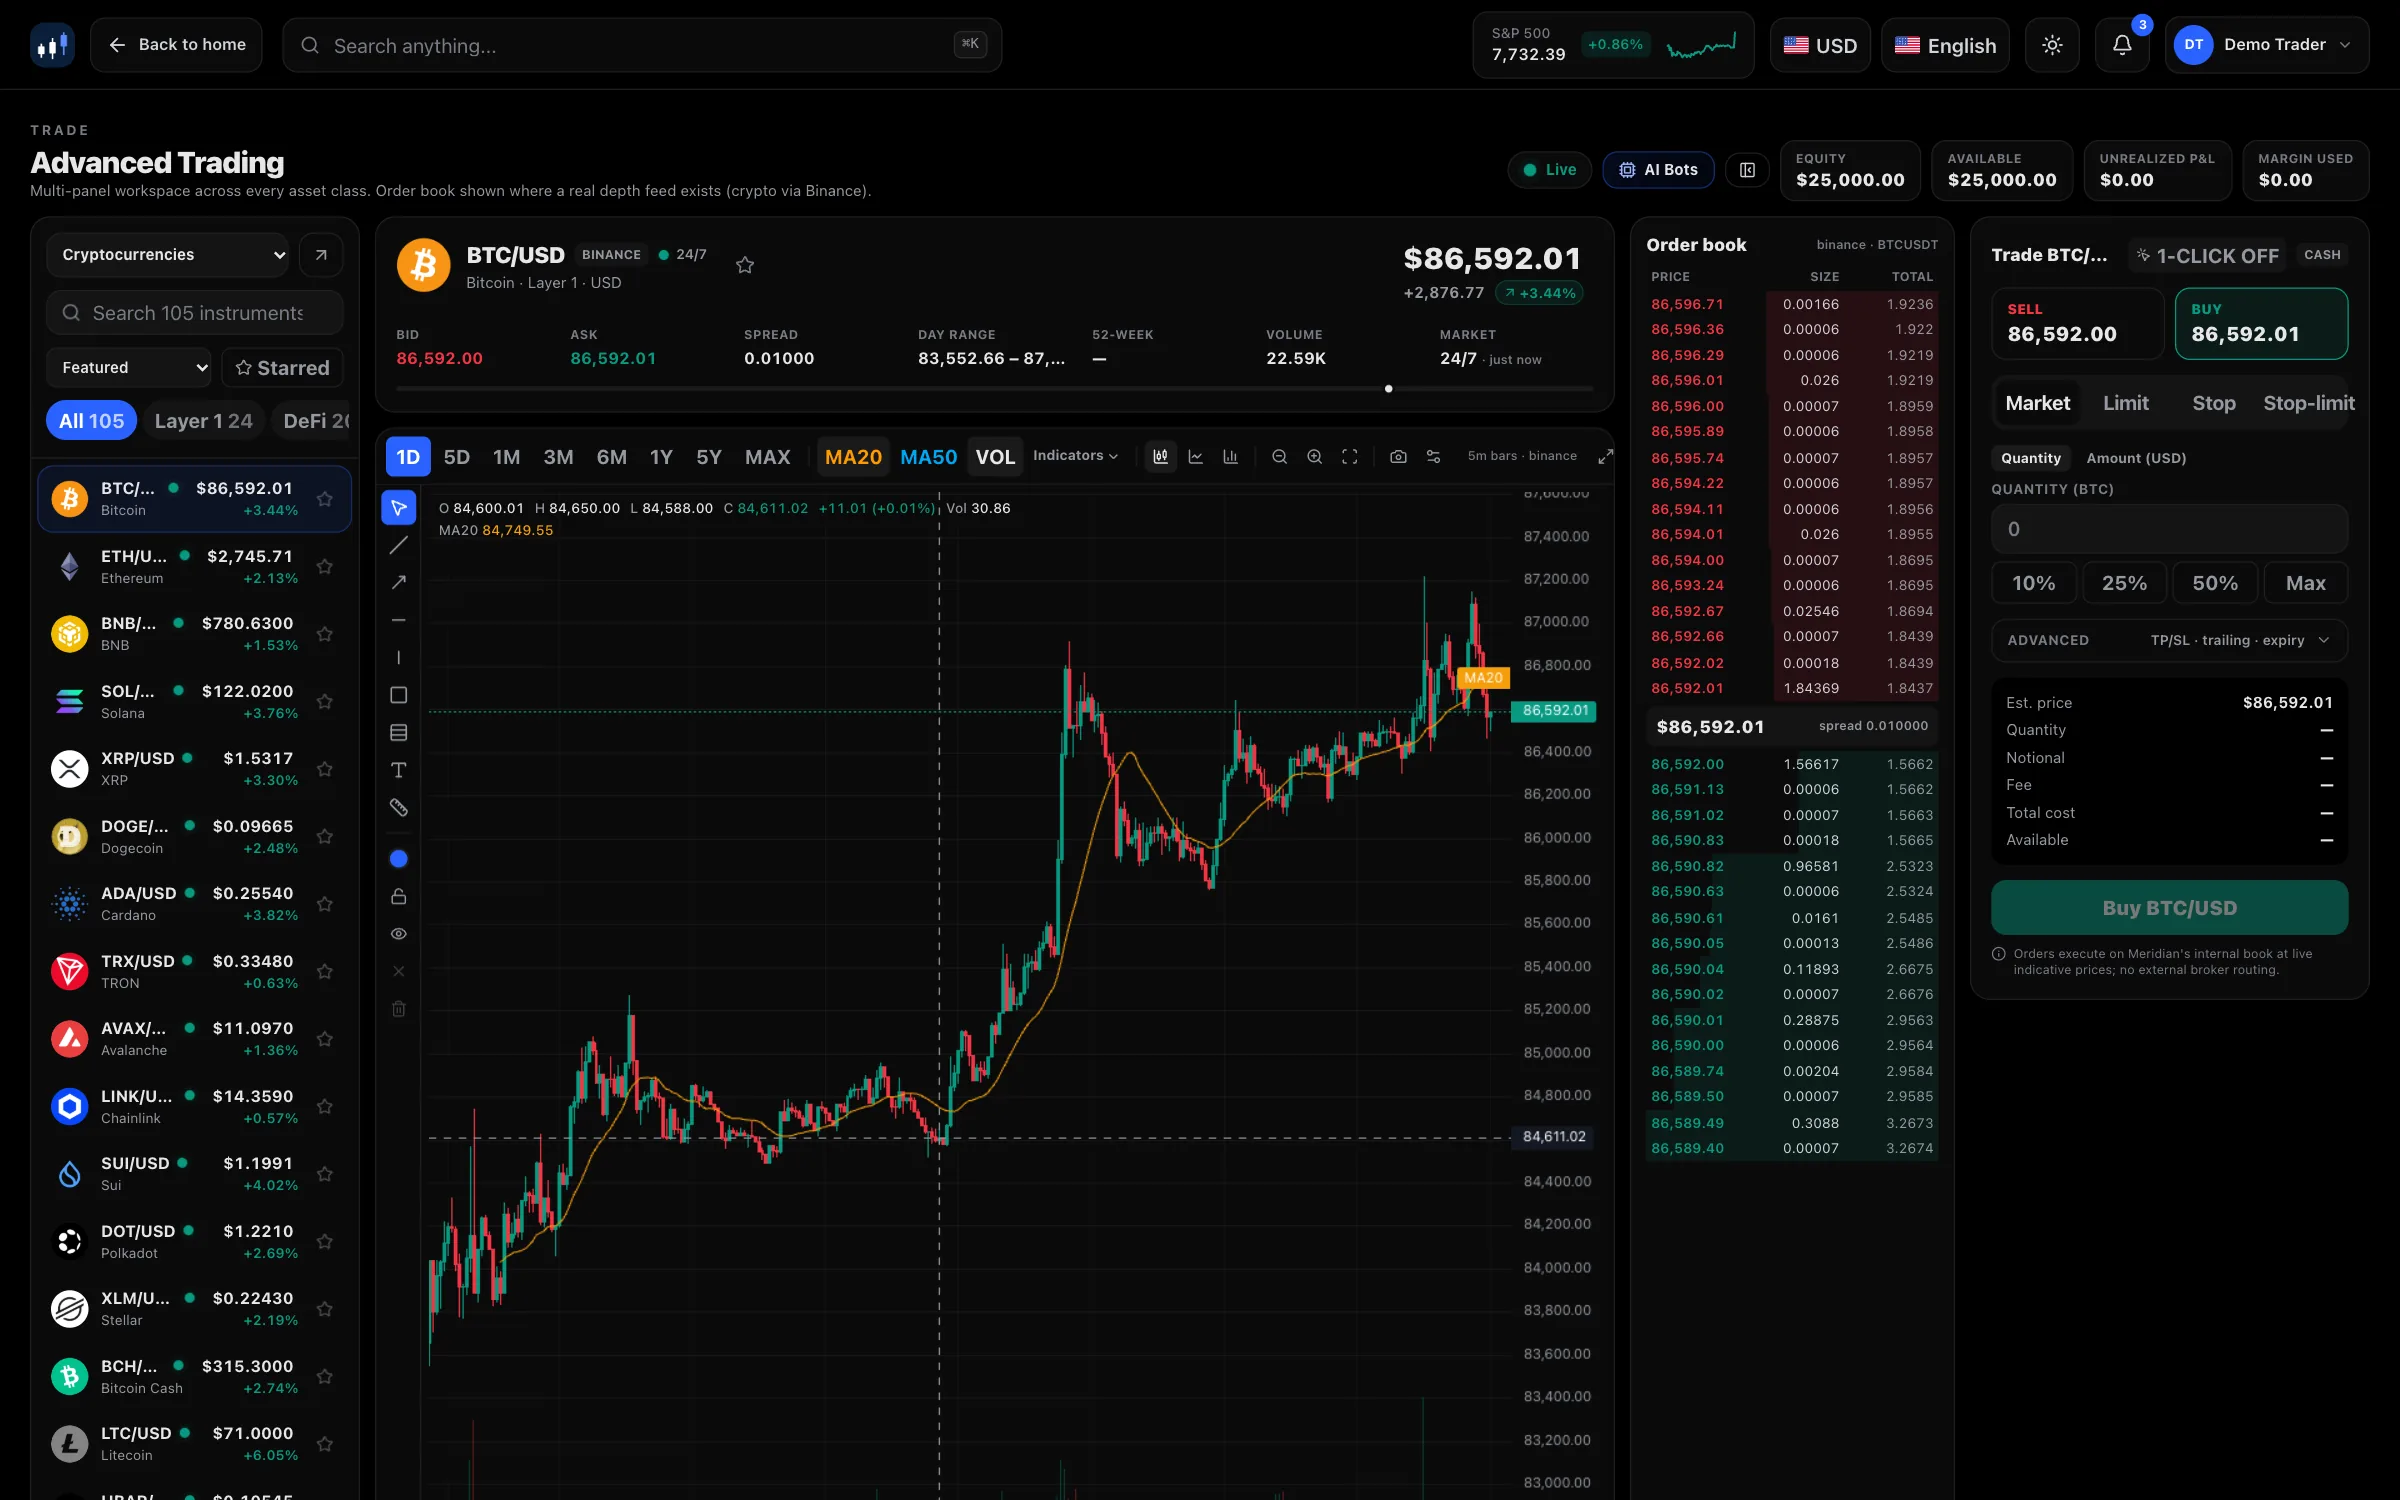The width and height of the screenshot is (2400, 1500).
Task: Open the AI Bots button
Action: tap(1658, 170)
